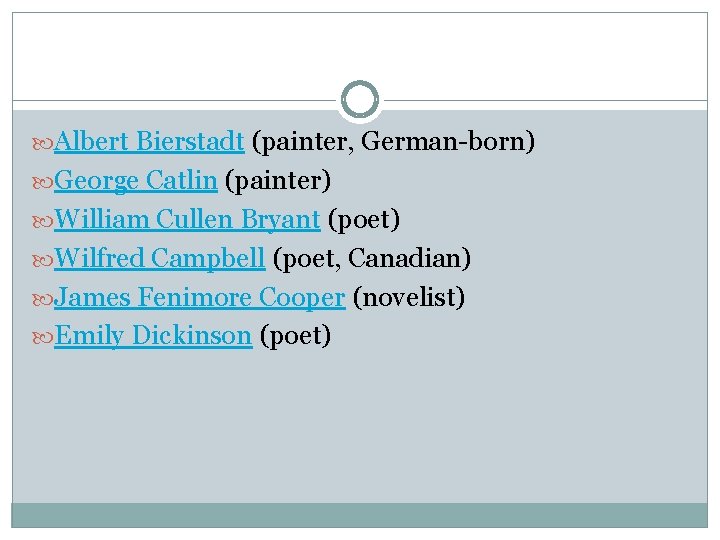Open the Emily Dickinson link
The image size is (720, 540).
153,336
